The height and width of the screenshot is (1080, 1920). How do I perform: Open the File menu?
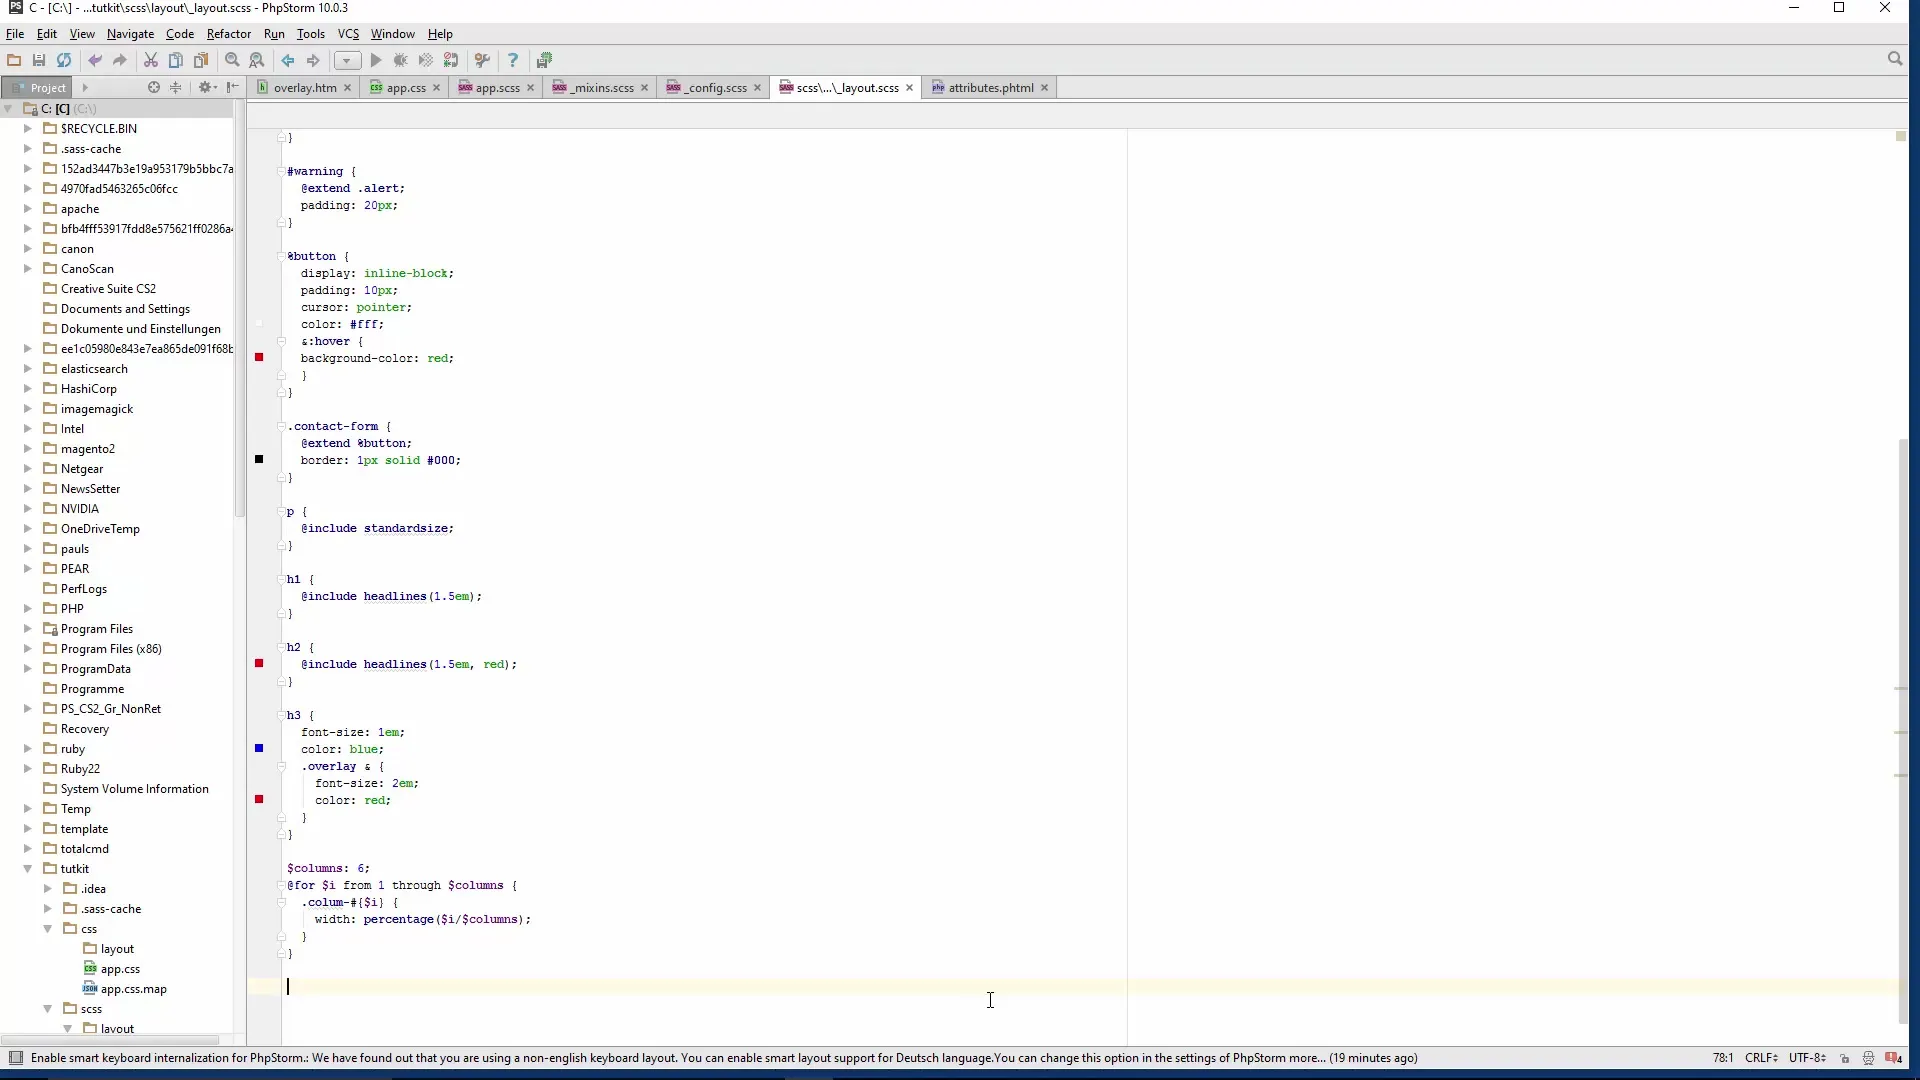pos(15,34)
